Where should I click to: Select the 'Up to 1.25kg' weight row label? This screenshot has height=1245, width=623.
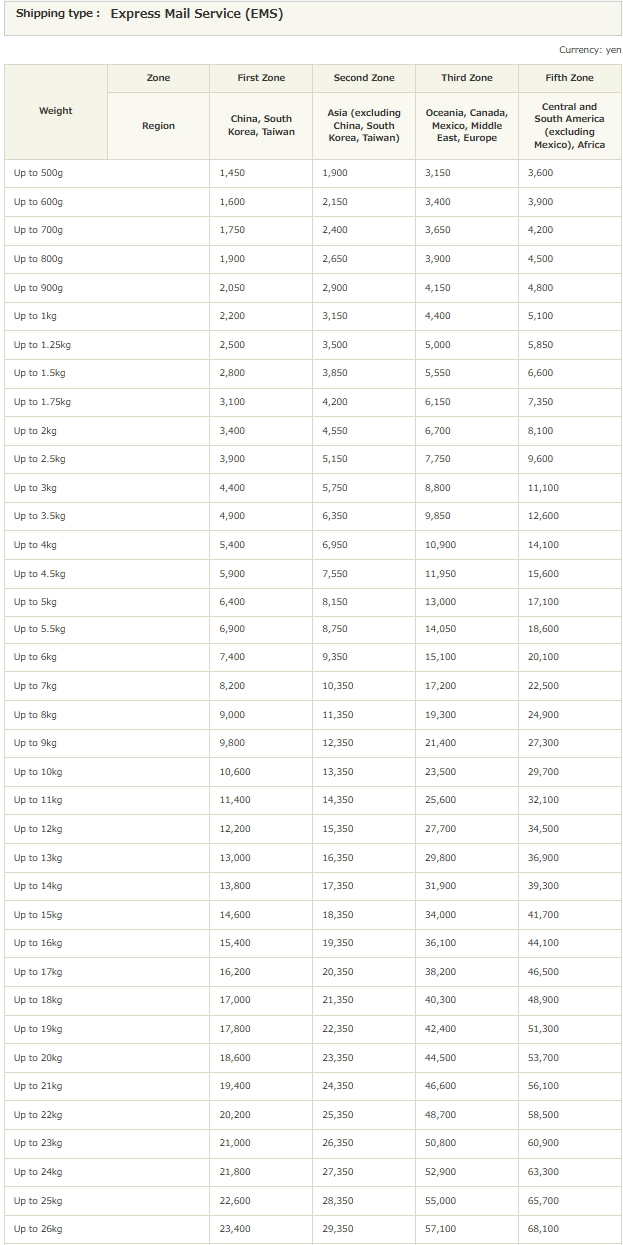point(42,345)
